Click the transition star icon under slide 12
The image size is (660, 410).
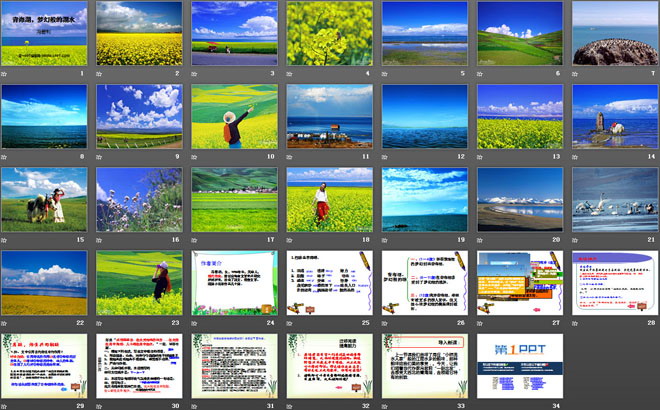(385, 157)
